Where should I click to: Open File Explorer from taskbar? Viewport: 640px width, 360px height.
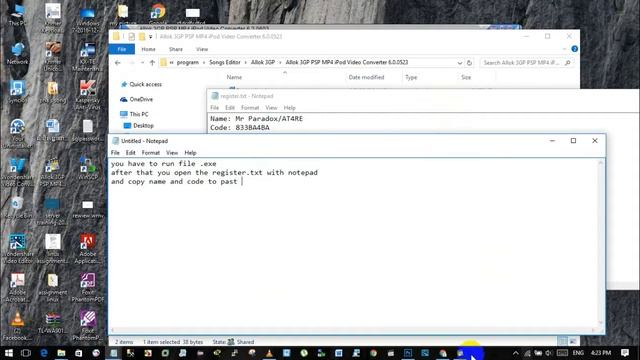(61, 353)
